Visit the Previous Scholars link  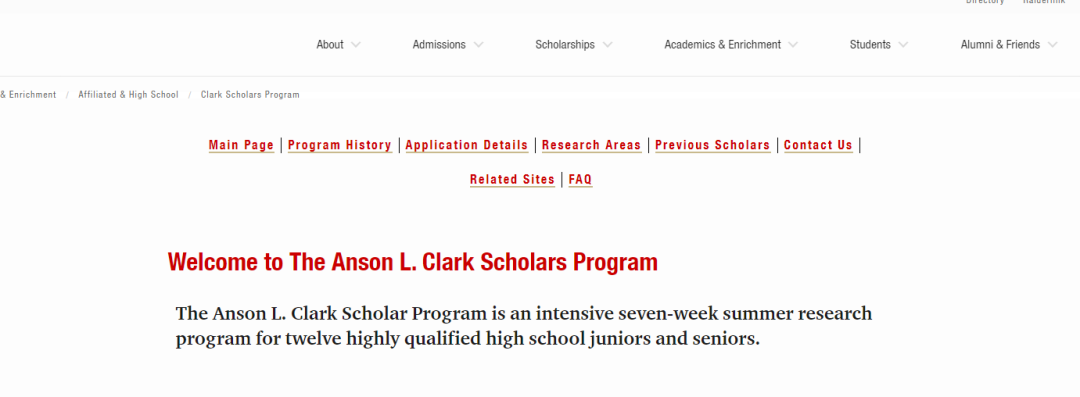(x=712, y=145)
